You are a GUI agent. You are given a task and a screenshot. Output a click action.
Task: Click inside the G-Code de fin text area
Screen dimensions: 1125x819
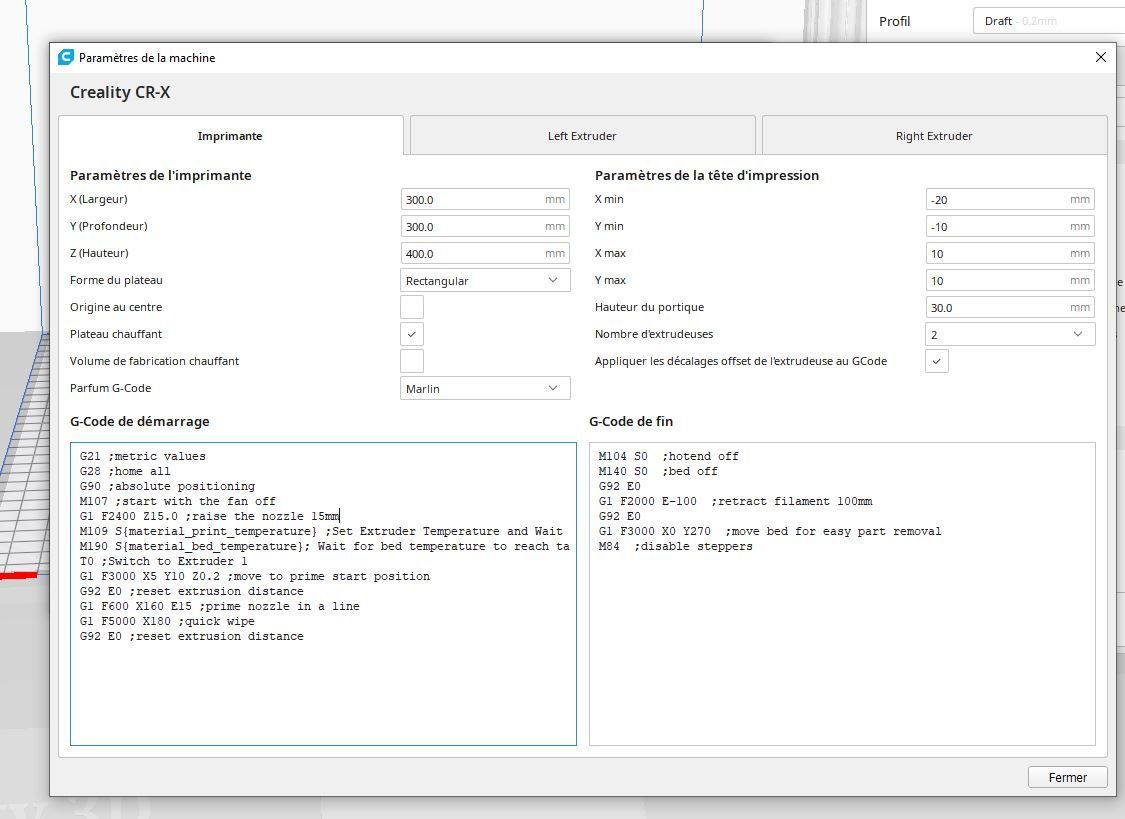tap(842, 594)
